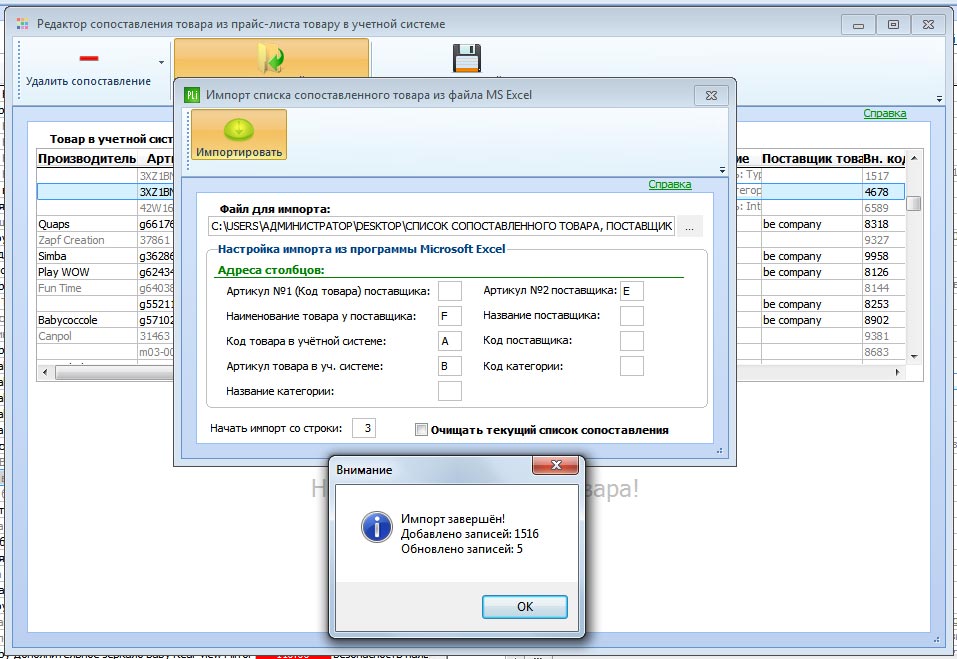Click the Код категории column field
The height and width of the screenshot is (659, 957).
pyautogui.click(x=632, y=366)
